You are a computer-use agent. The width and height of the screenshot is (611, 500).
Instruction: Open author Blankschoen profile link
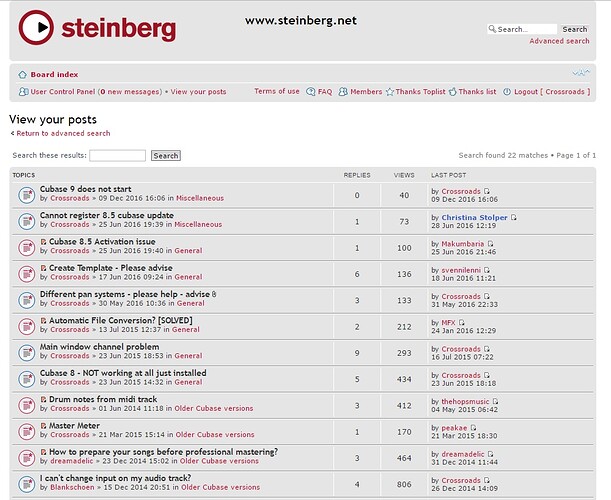coord(72,487)
